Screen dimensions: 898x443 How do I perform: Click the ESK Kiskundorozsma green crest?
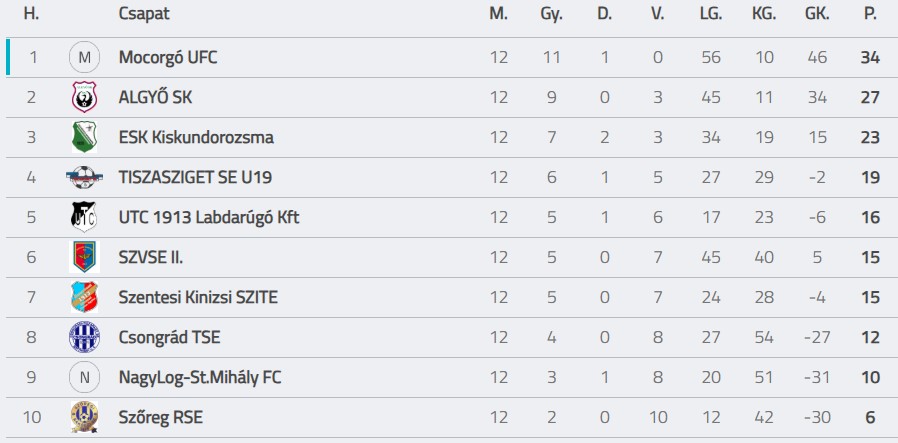[84, 137]
